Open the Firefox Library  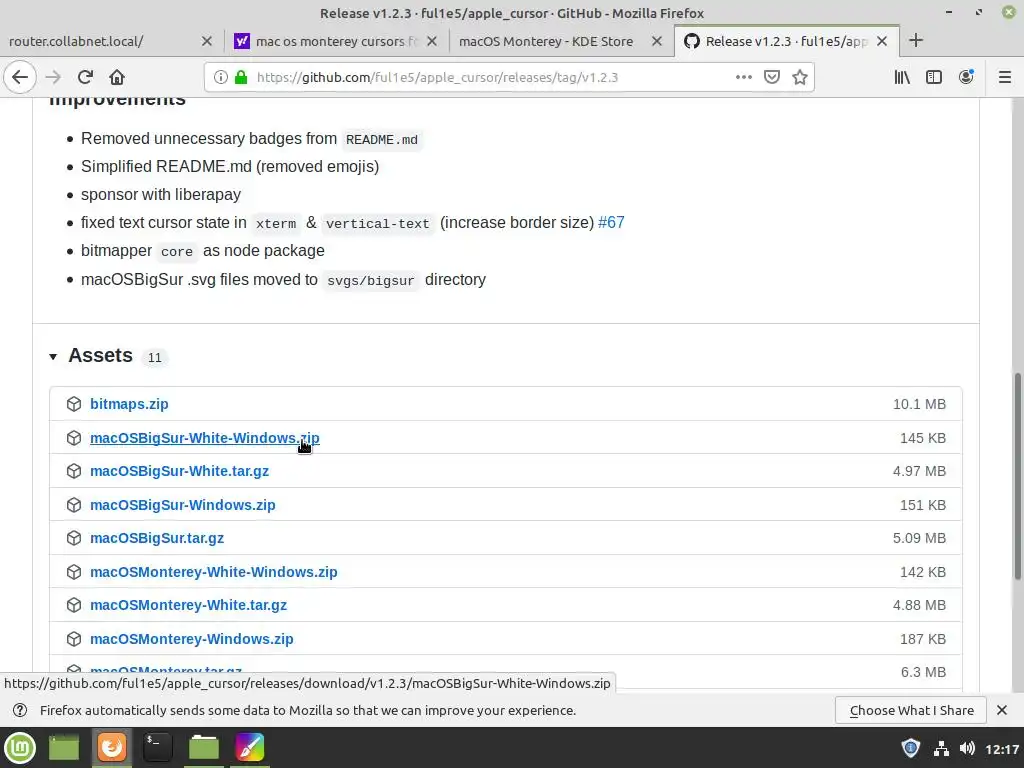pos(902,77)
